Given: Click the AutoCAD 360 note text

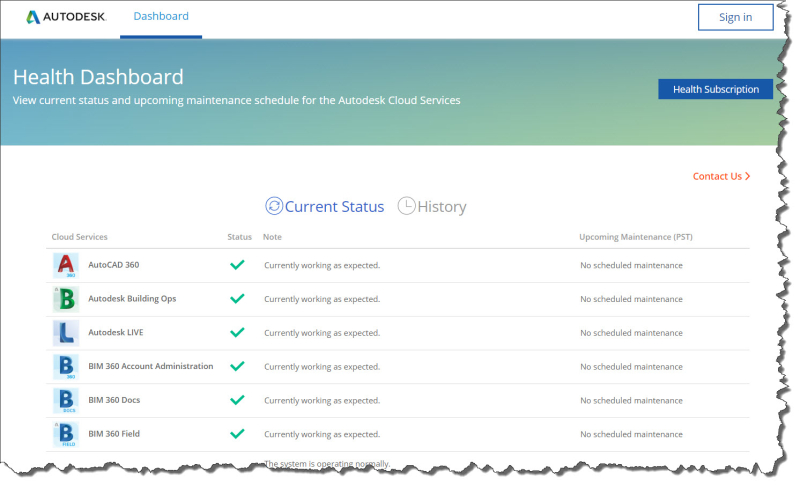Looking at the screenshot, I should pyautogui.click(x=322, y=265).
